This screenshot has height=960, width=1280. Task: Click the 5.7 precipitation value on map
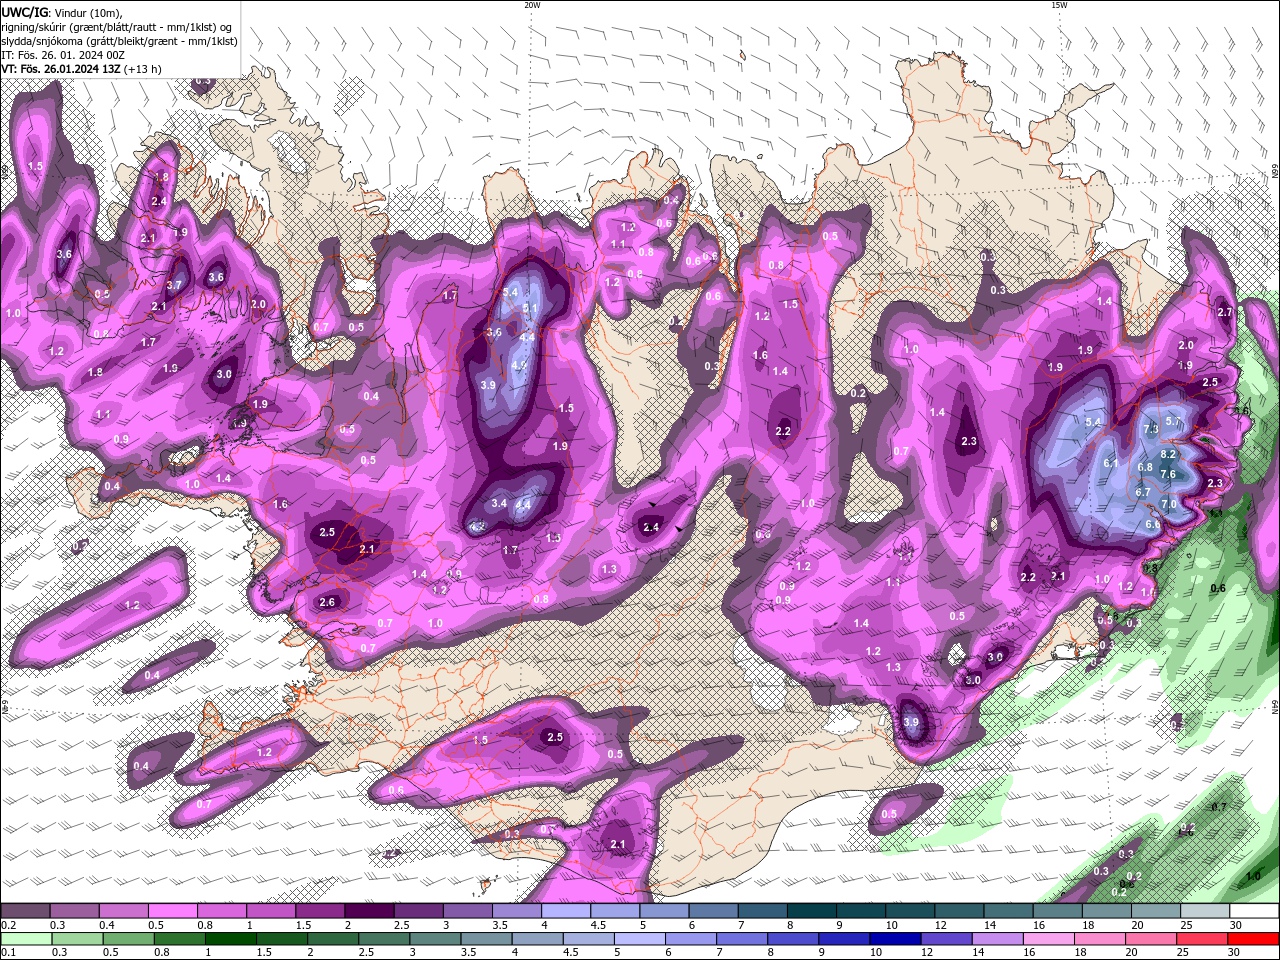(x=1173, y=422)
